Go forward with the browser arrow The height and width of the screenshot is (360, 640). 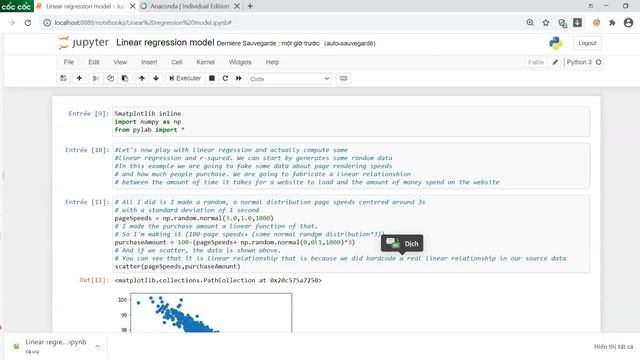pyautogui.click(x=12, y=23)
